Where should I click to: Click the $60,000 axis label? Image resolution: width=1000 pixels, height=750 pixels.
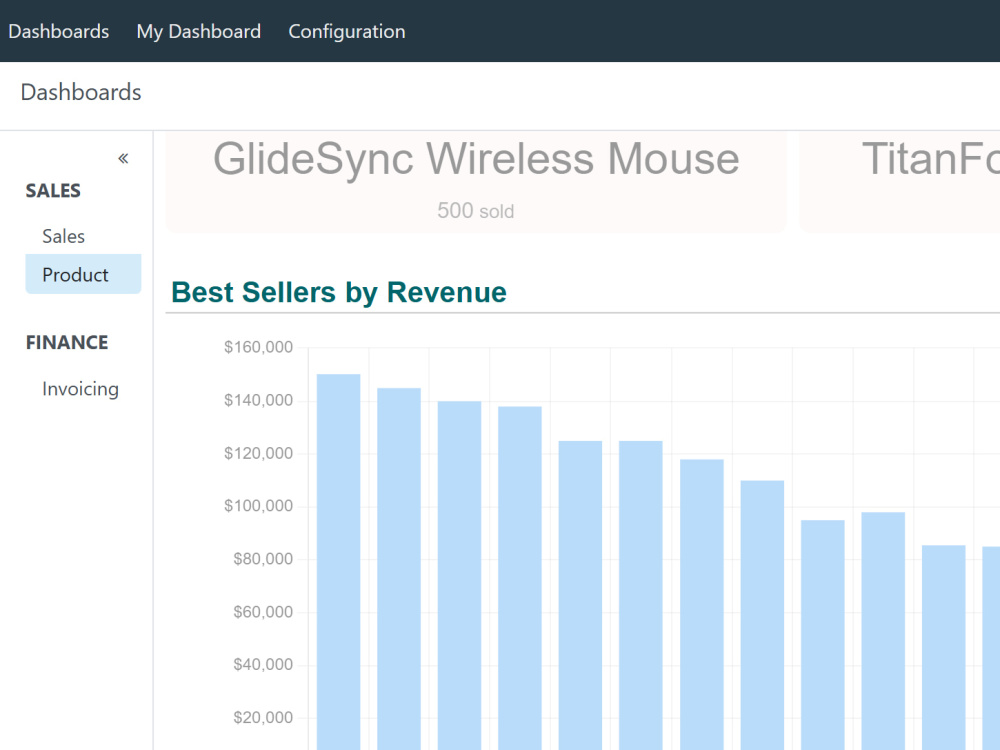[263, 612]
